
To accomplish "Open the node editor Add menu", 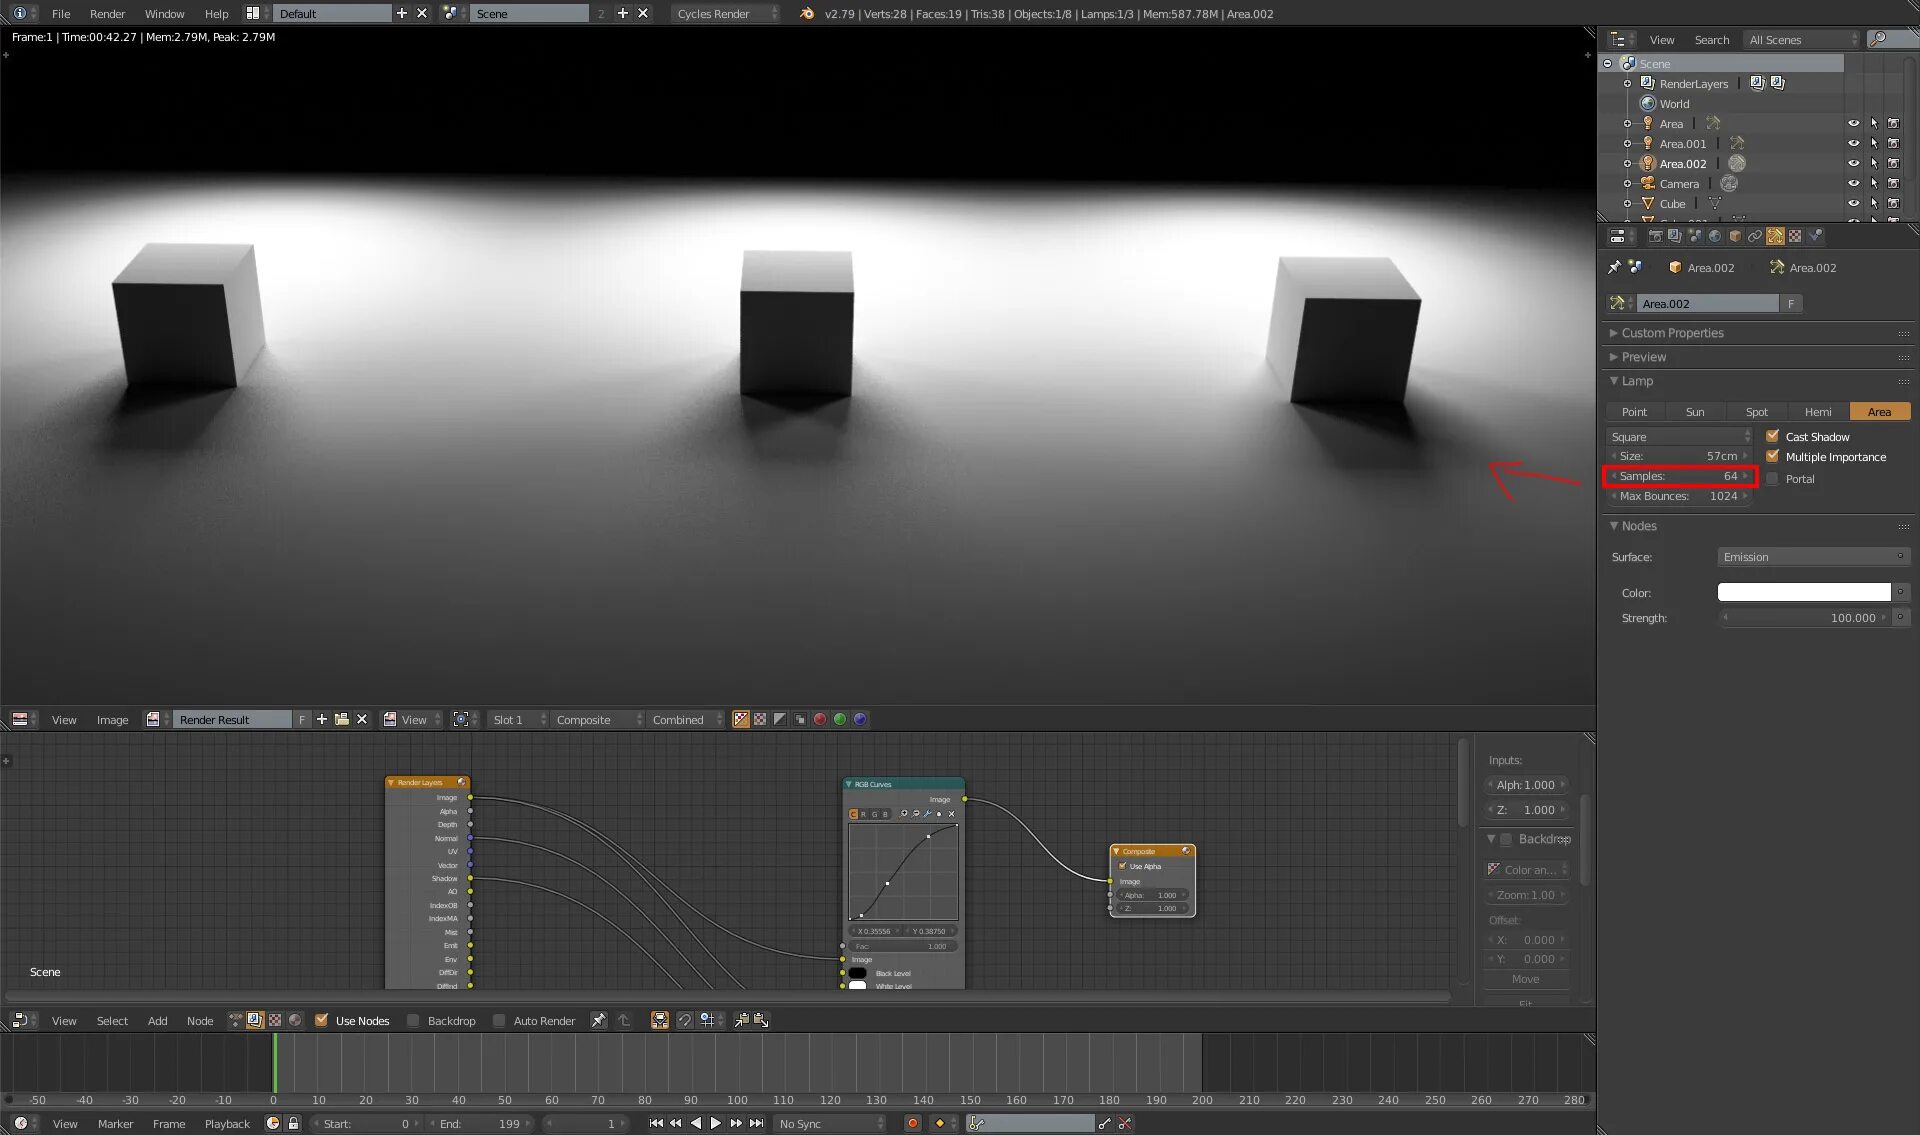I will [157, 1021].
